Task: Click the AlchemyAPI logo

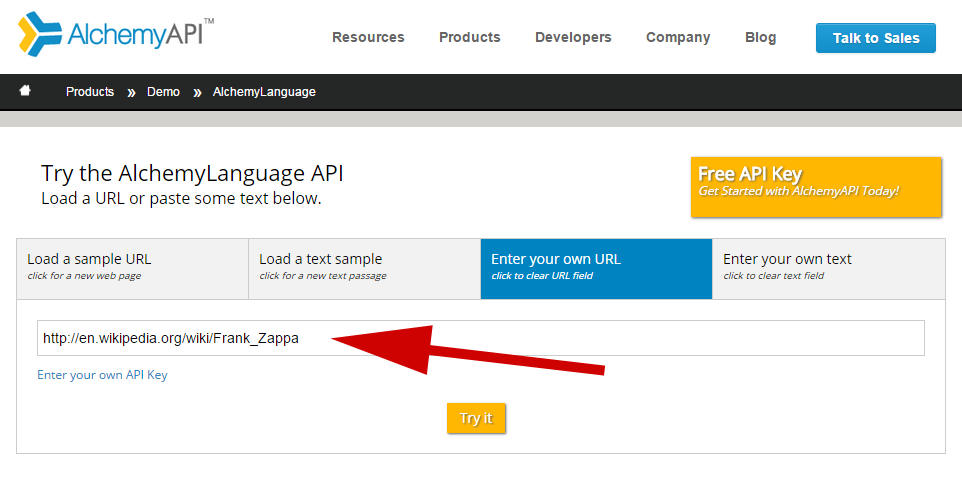Action: pyautogui.click(x=116, y=33)
